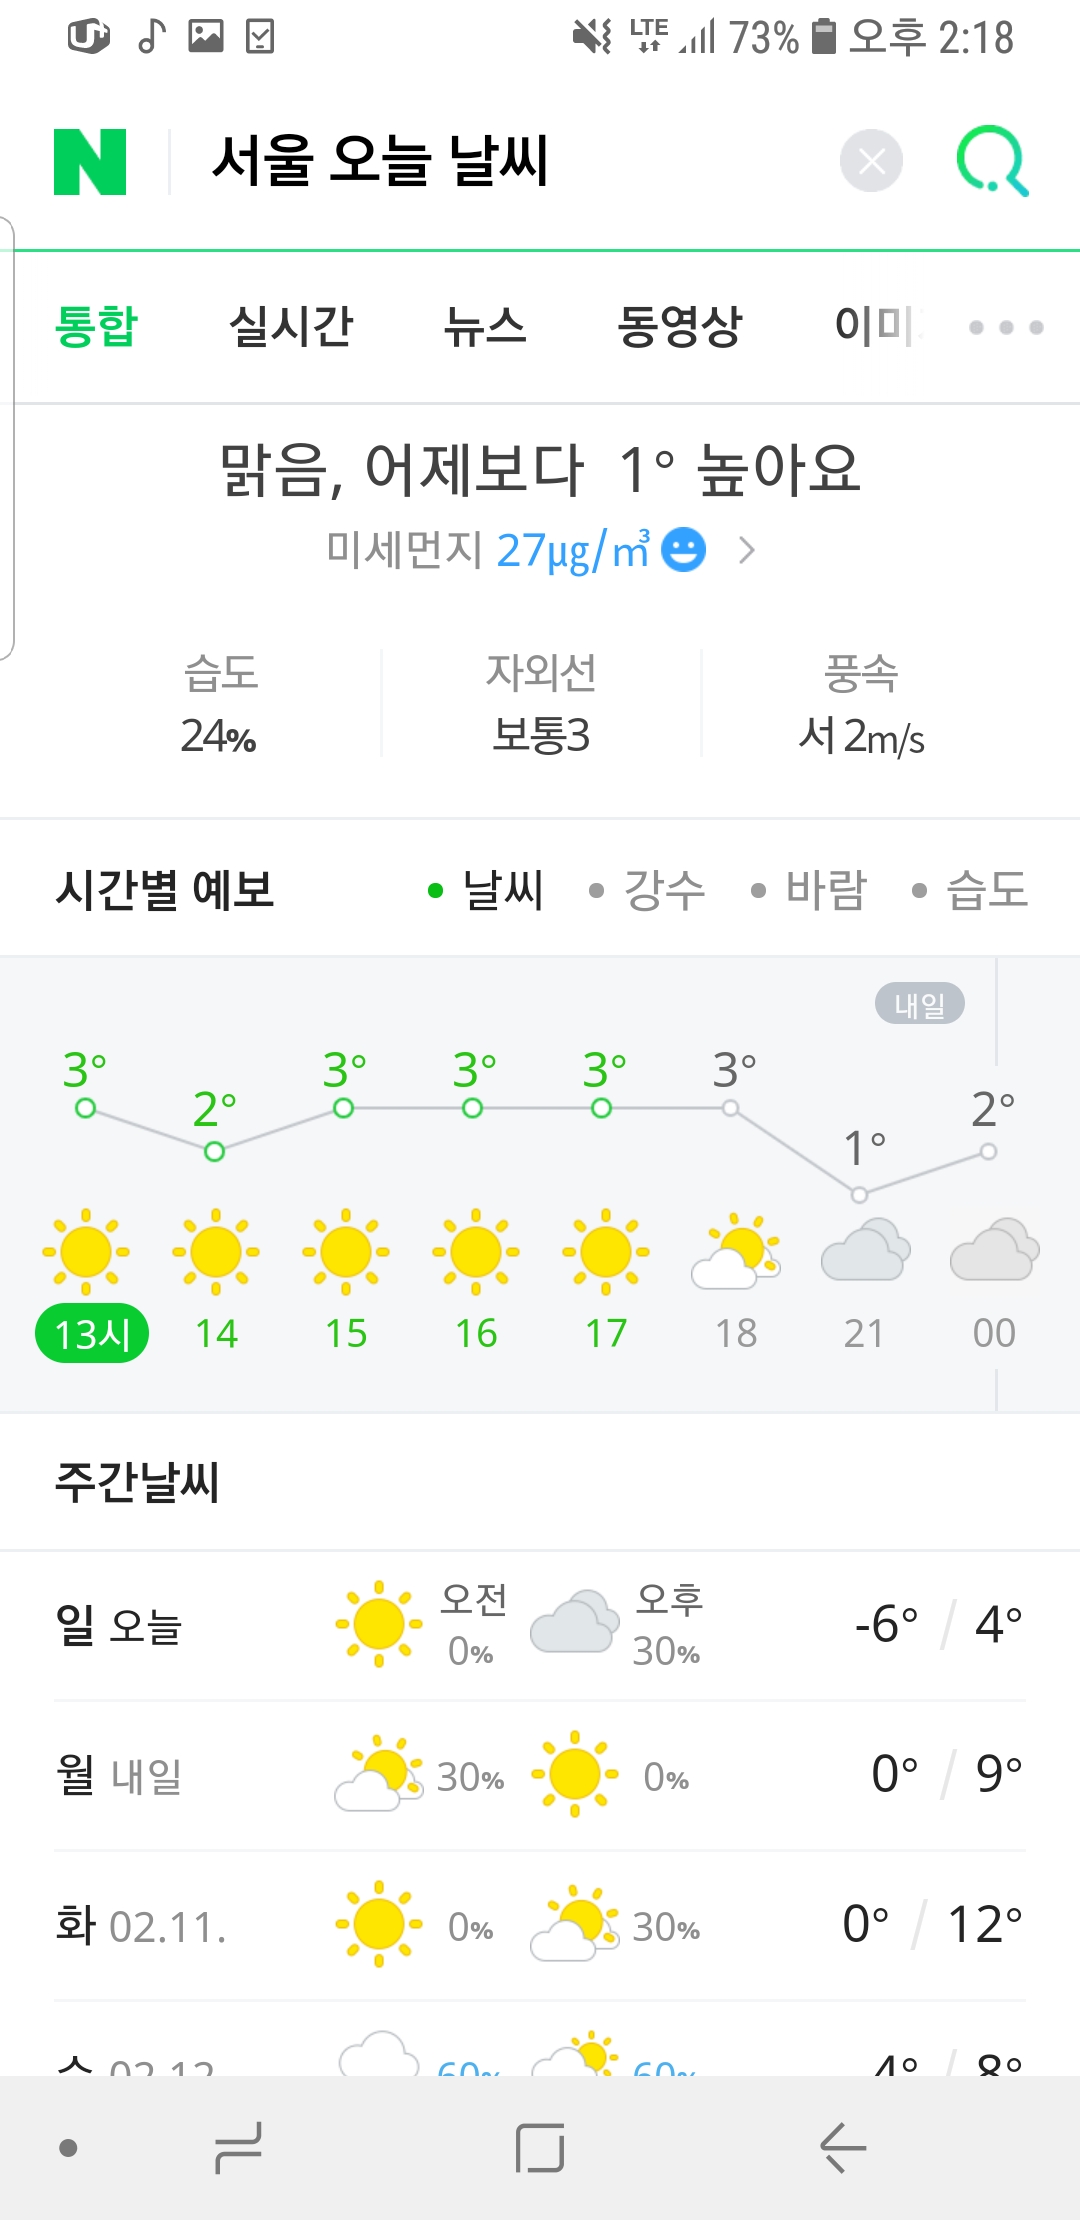Clear the search text with the X button
The width and height of the screenshot is (1080, 2220).
coord(871,161)
